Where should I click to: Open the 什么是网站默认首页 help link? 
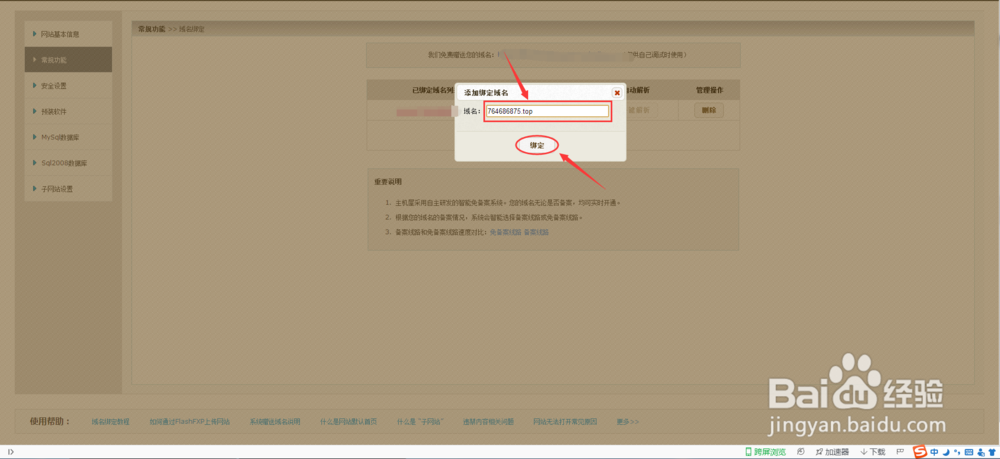(x=348, y=421)
